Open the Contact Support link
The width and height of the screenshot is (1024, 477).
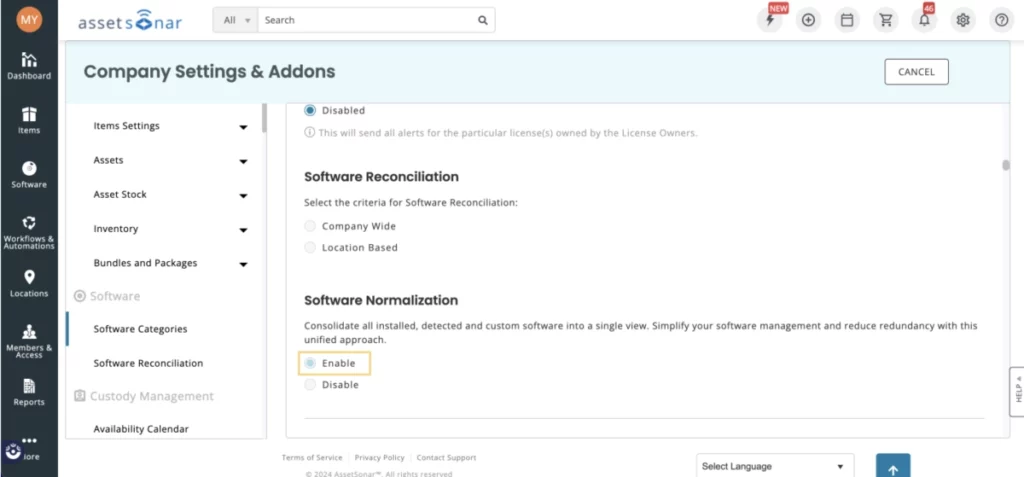[446, 457]
